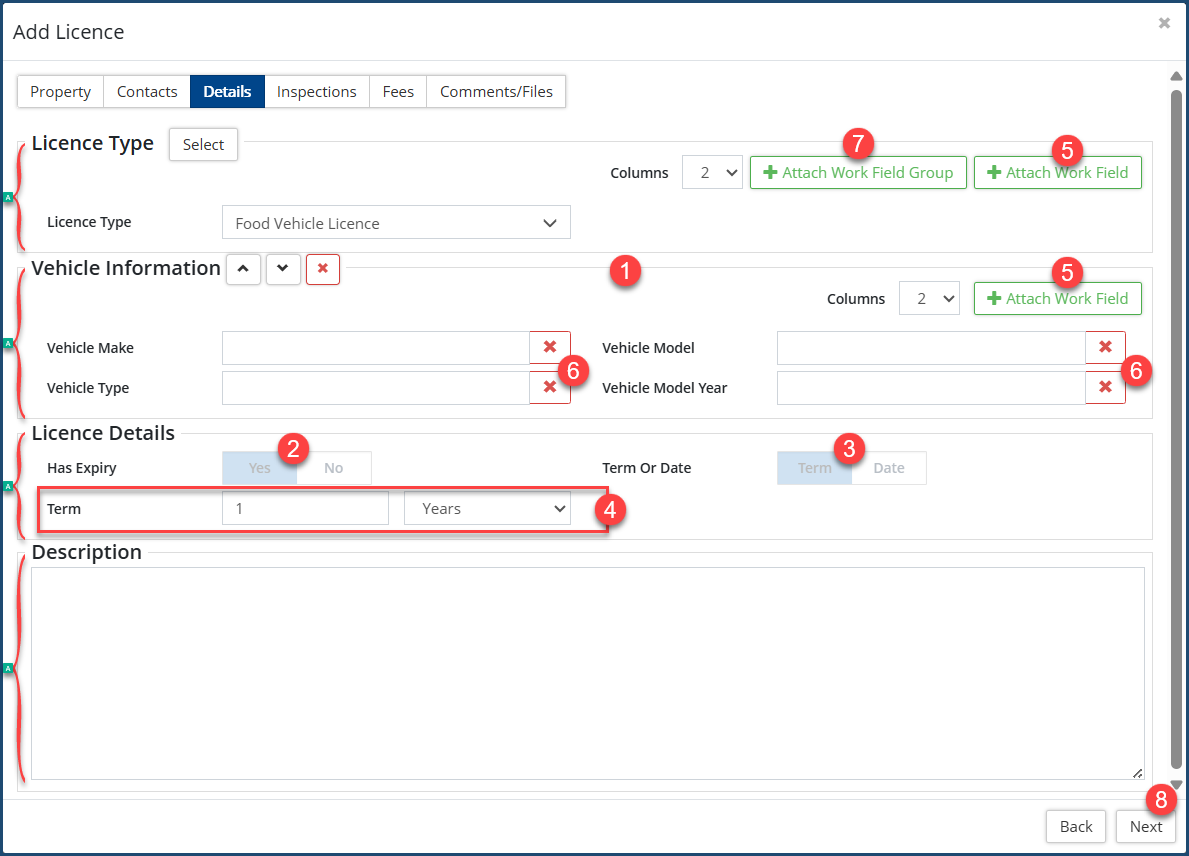This screenshot has width=1189, height=856.
Task: Choose Term for Term Or Date
Action: click(814, 468)
